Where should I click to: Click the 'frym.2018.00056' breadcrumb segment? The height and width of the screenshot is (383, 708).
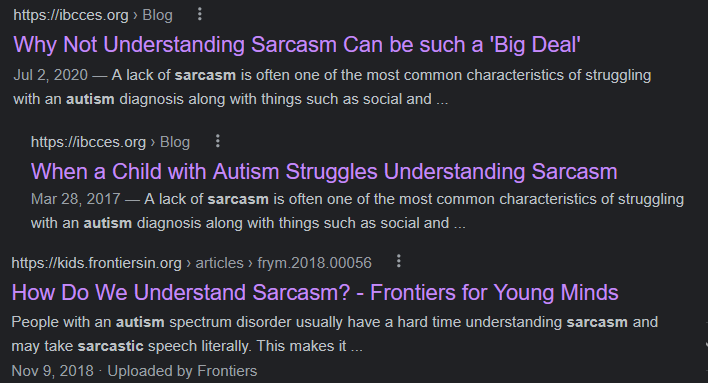pyautogui.click(x=314, y=262)
